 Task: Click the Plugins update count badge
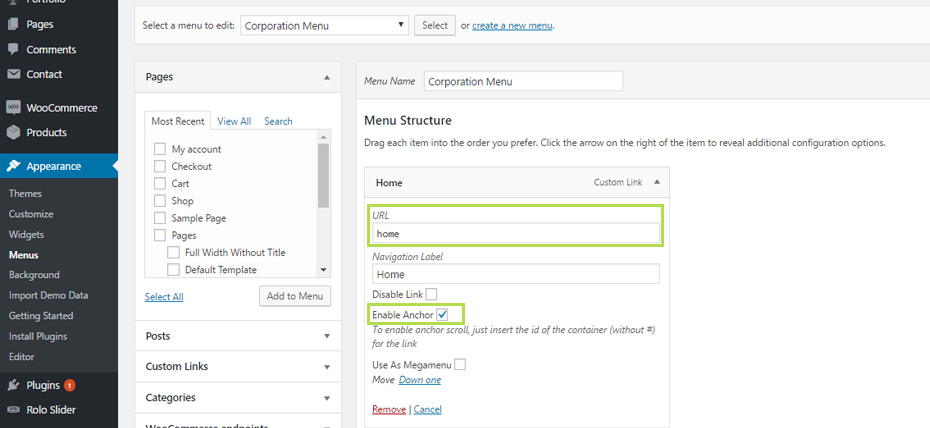[69, 385]
